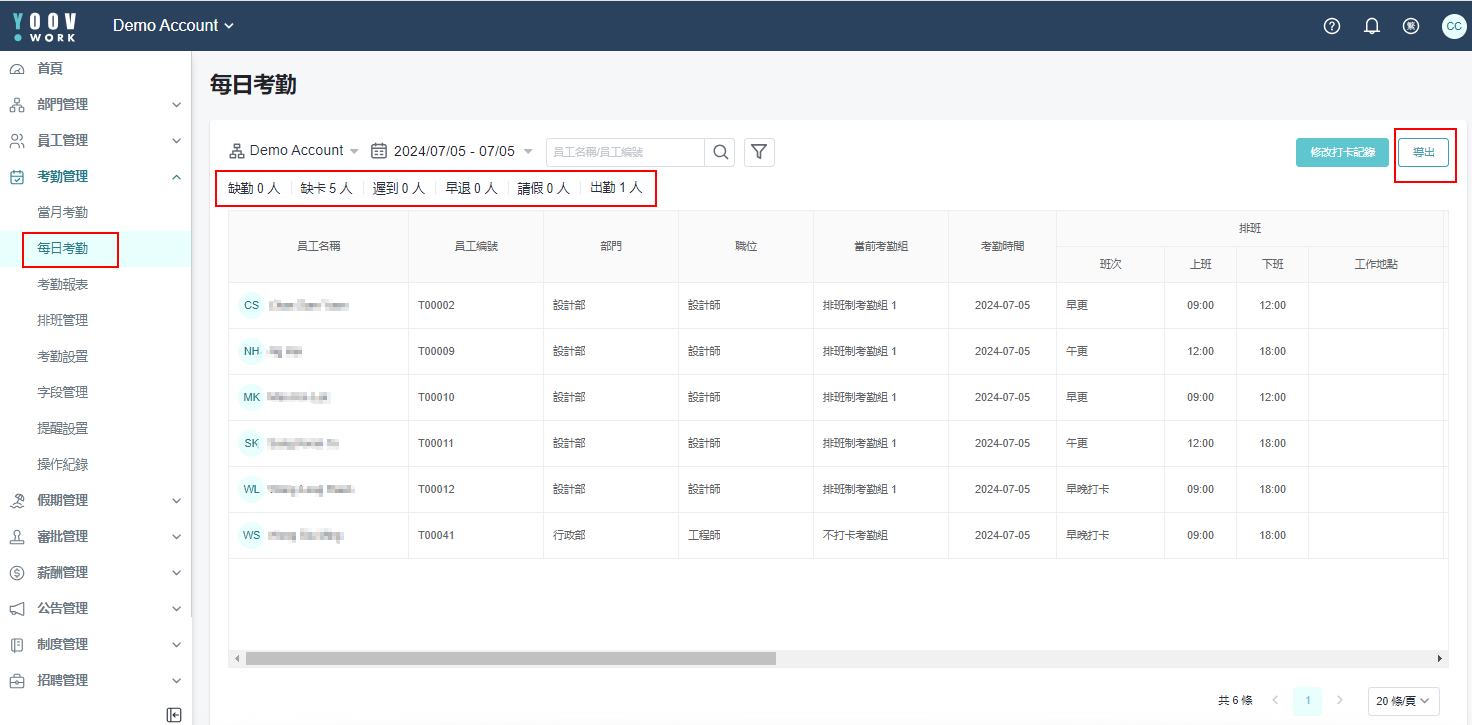1472x725 pixels.
Task: Focus the employee name search field
Action: click(625, 152)
